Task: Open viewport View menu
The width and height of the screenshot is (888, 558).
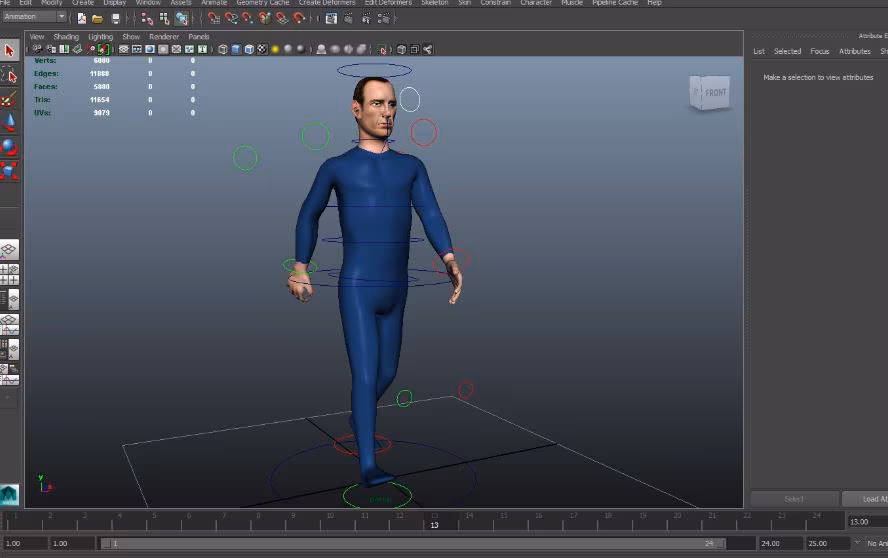Action: click(x=37, y=36)
